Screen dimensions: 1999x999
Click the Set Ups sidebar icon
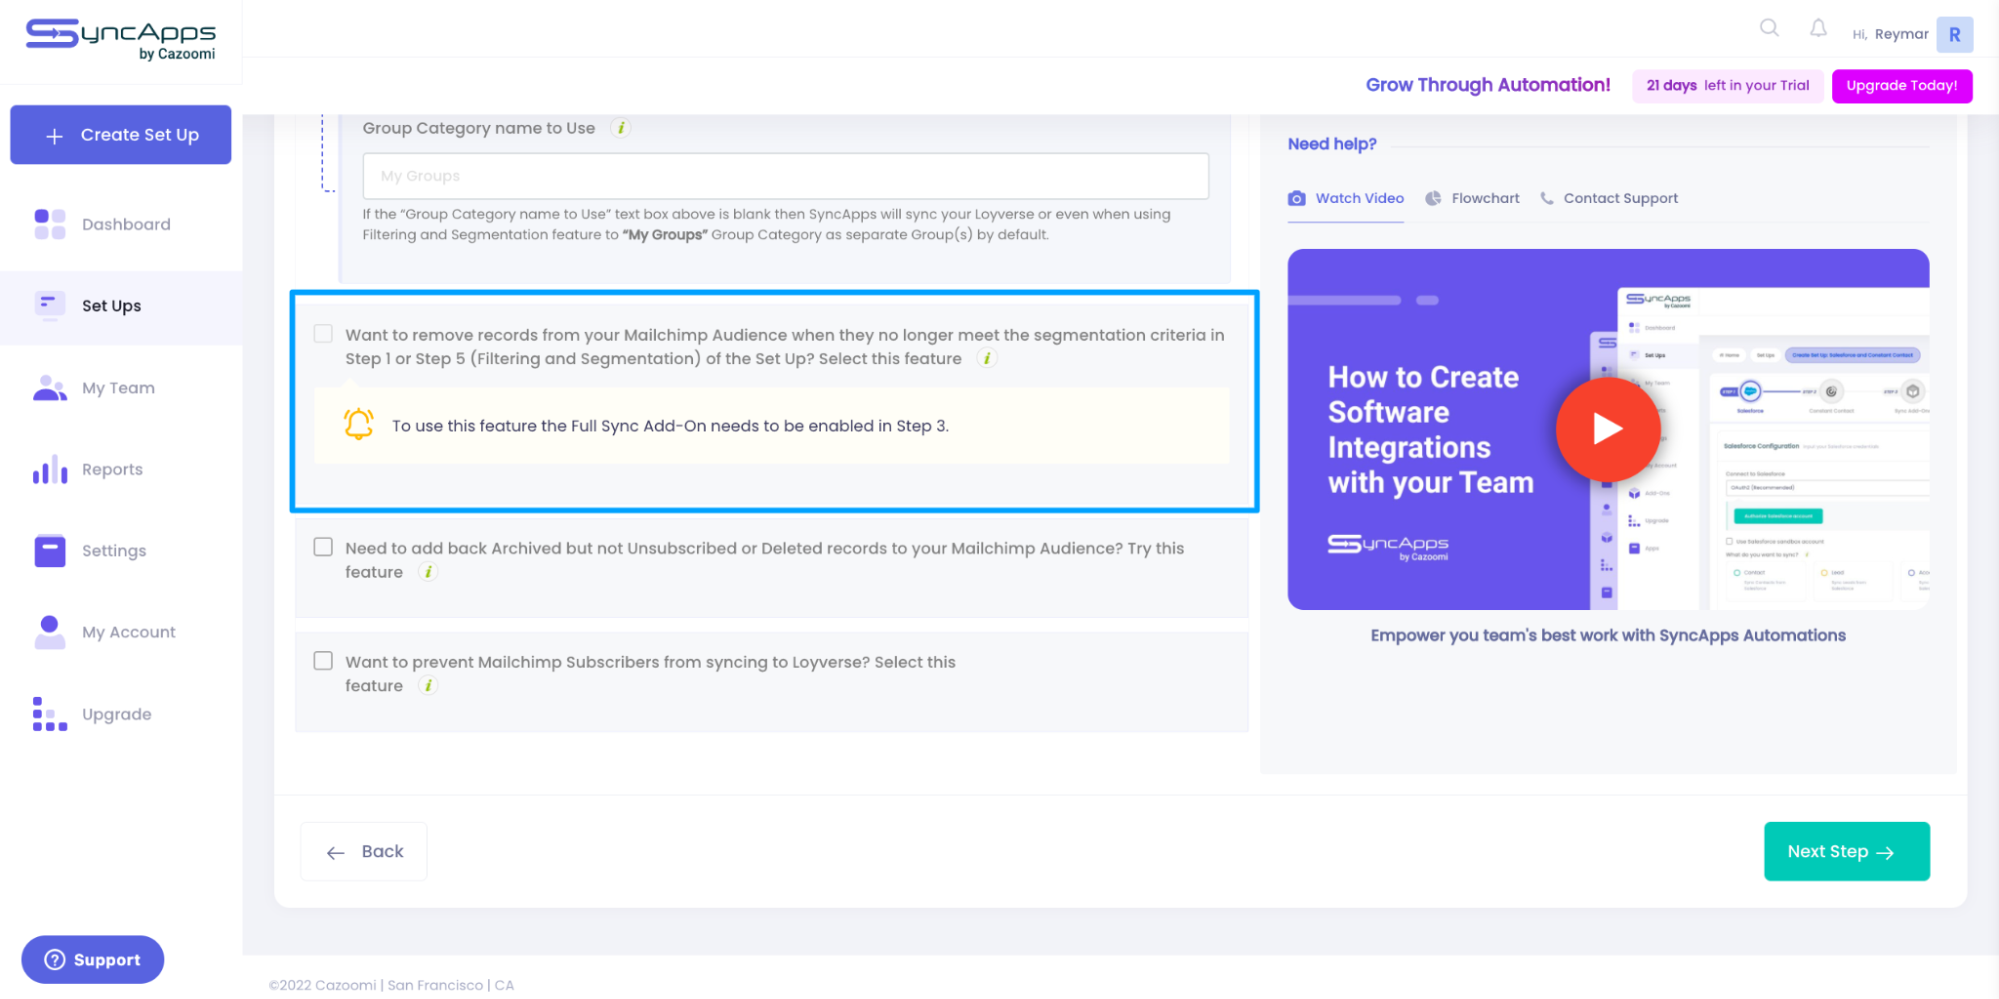(x=50, y=305)
